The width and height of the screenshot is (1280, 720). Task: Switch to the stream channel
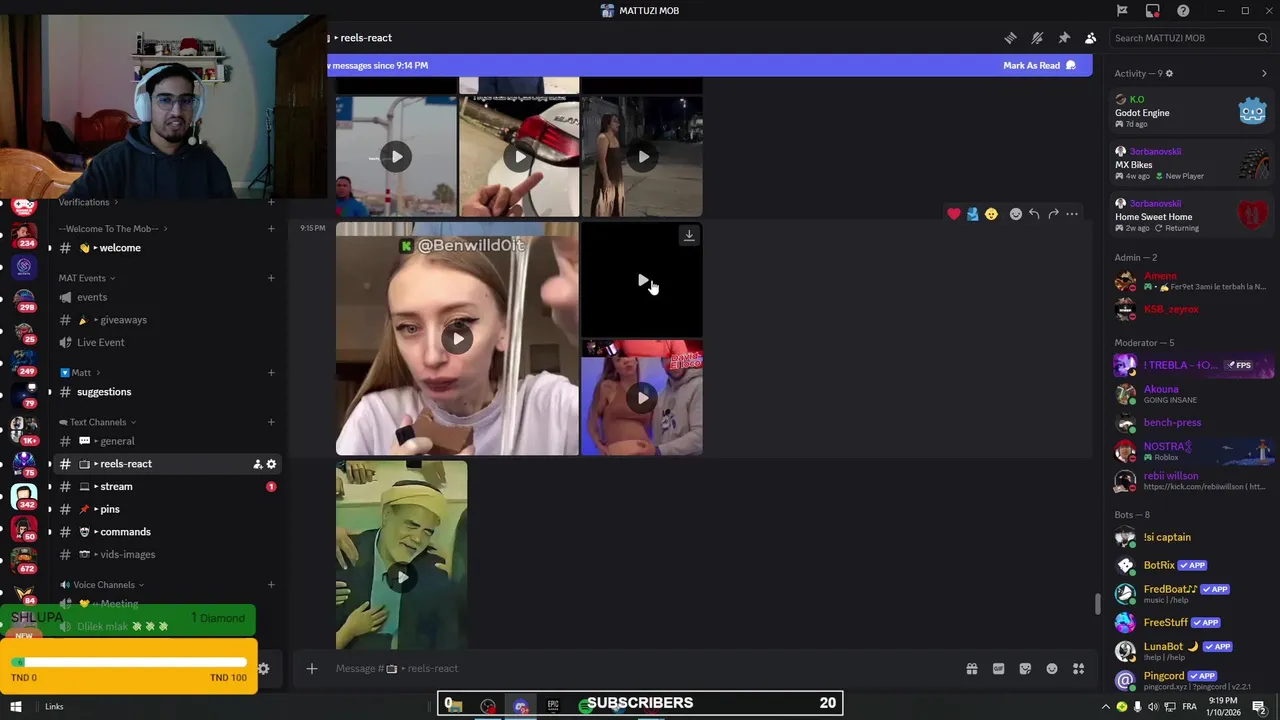165,486
